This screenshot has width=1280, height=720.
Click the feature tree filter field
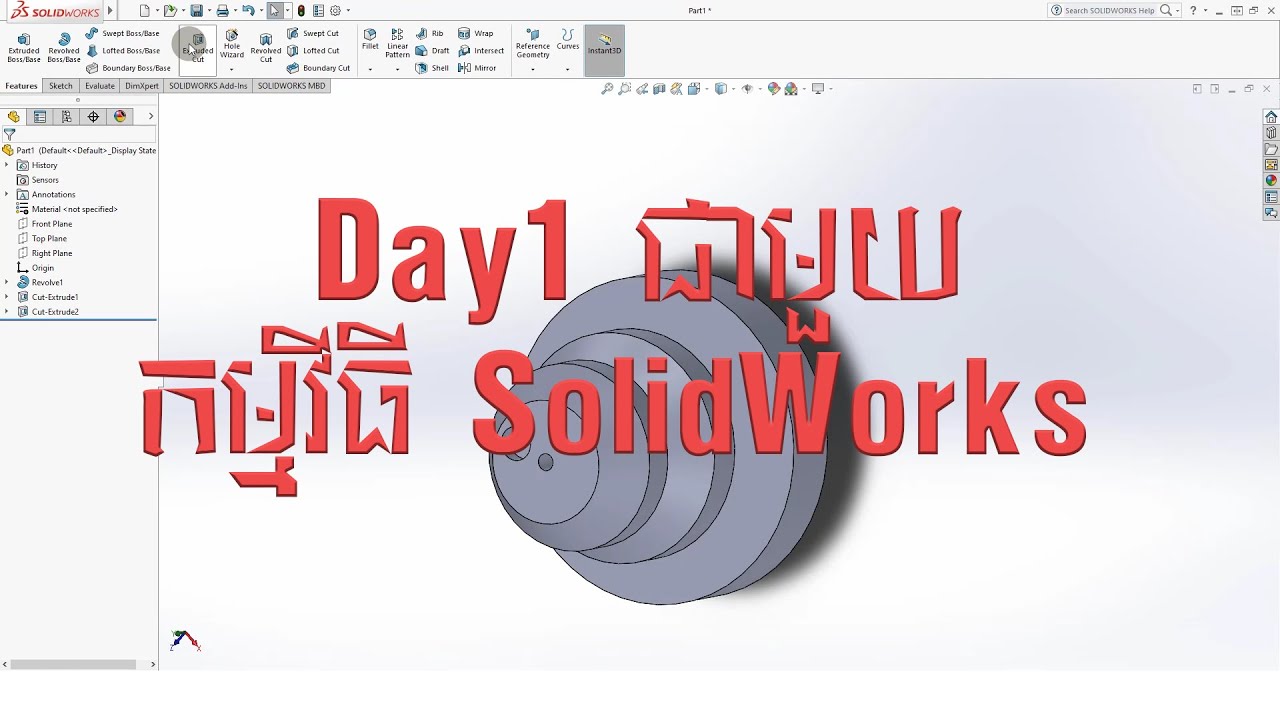(x=79, y=134)
